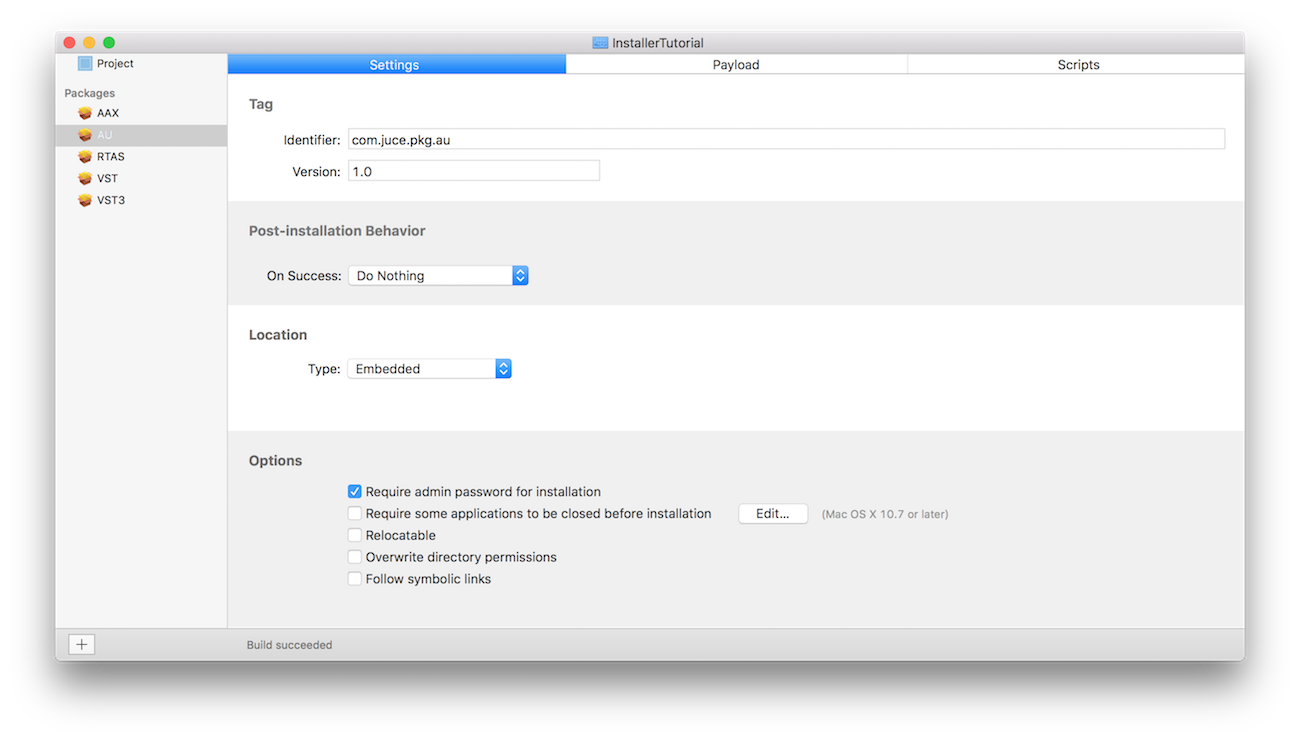Select the VST package icon
Screen dimensions: 1300x740
coord(85,179)
